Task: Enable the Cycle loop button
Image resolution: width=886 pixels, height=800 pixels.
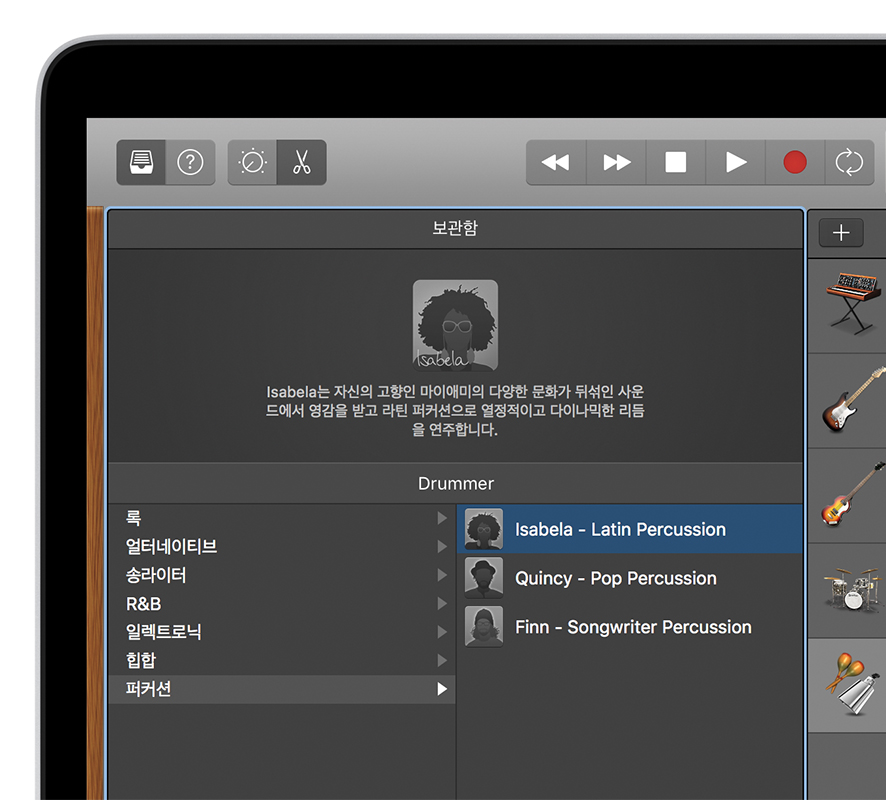Action: tap(848, 162)
